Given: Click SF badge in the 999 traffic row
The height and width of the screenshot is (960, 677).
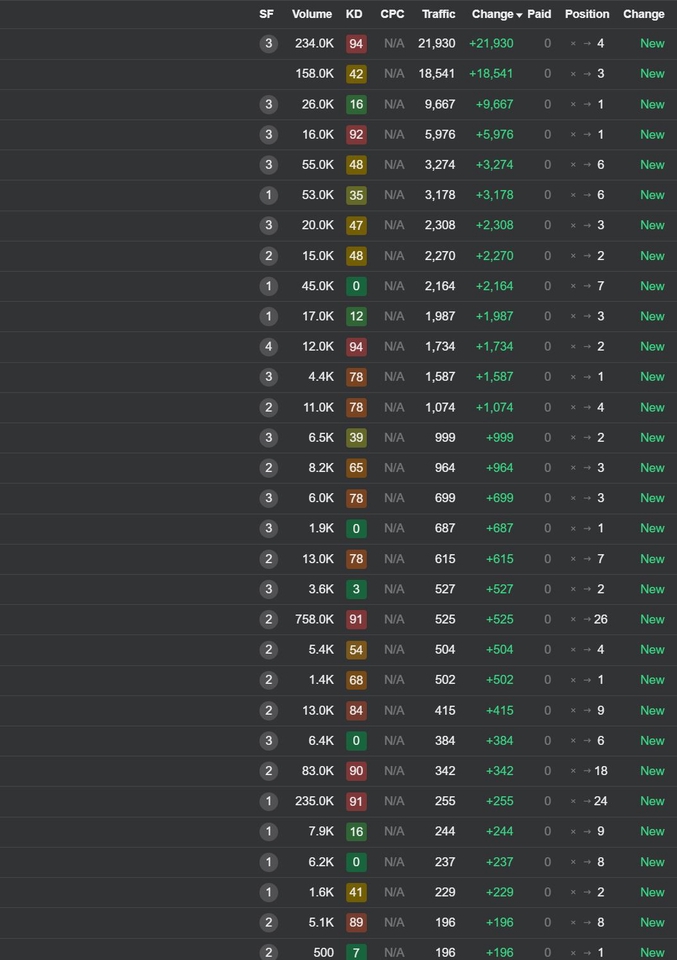Looking at the screenshot, I should (268, 438).
